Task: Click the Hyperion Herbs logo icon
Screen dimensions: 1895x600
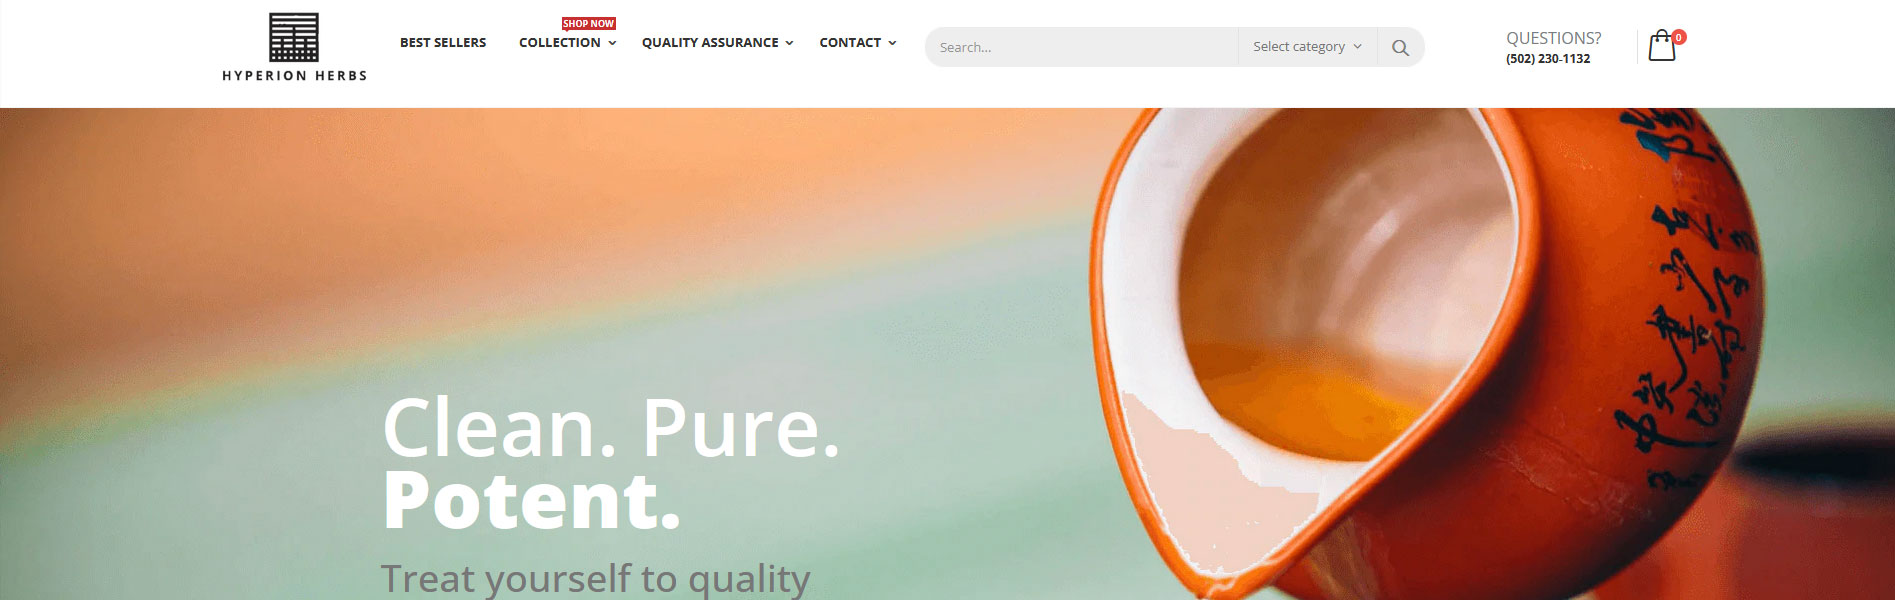Action: pos(294,37)
